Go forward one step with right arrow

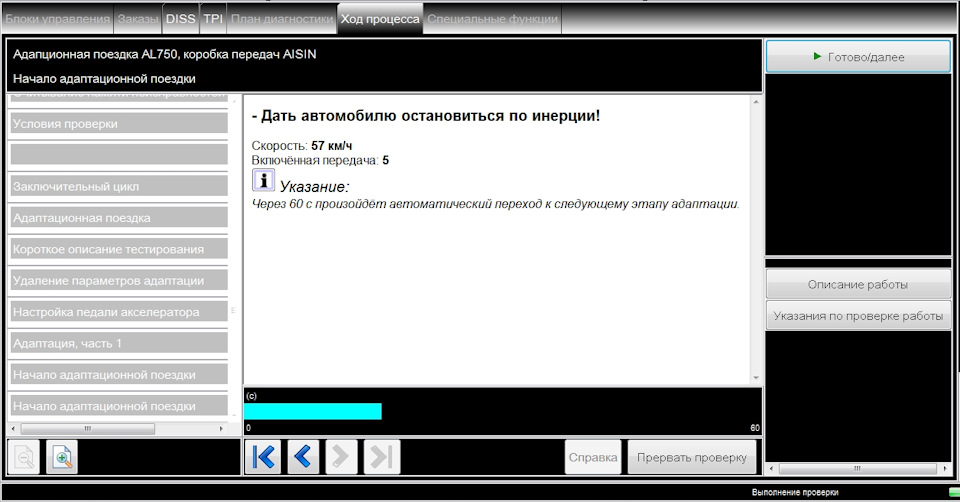click(341, 457)
